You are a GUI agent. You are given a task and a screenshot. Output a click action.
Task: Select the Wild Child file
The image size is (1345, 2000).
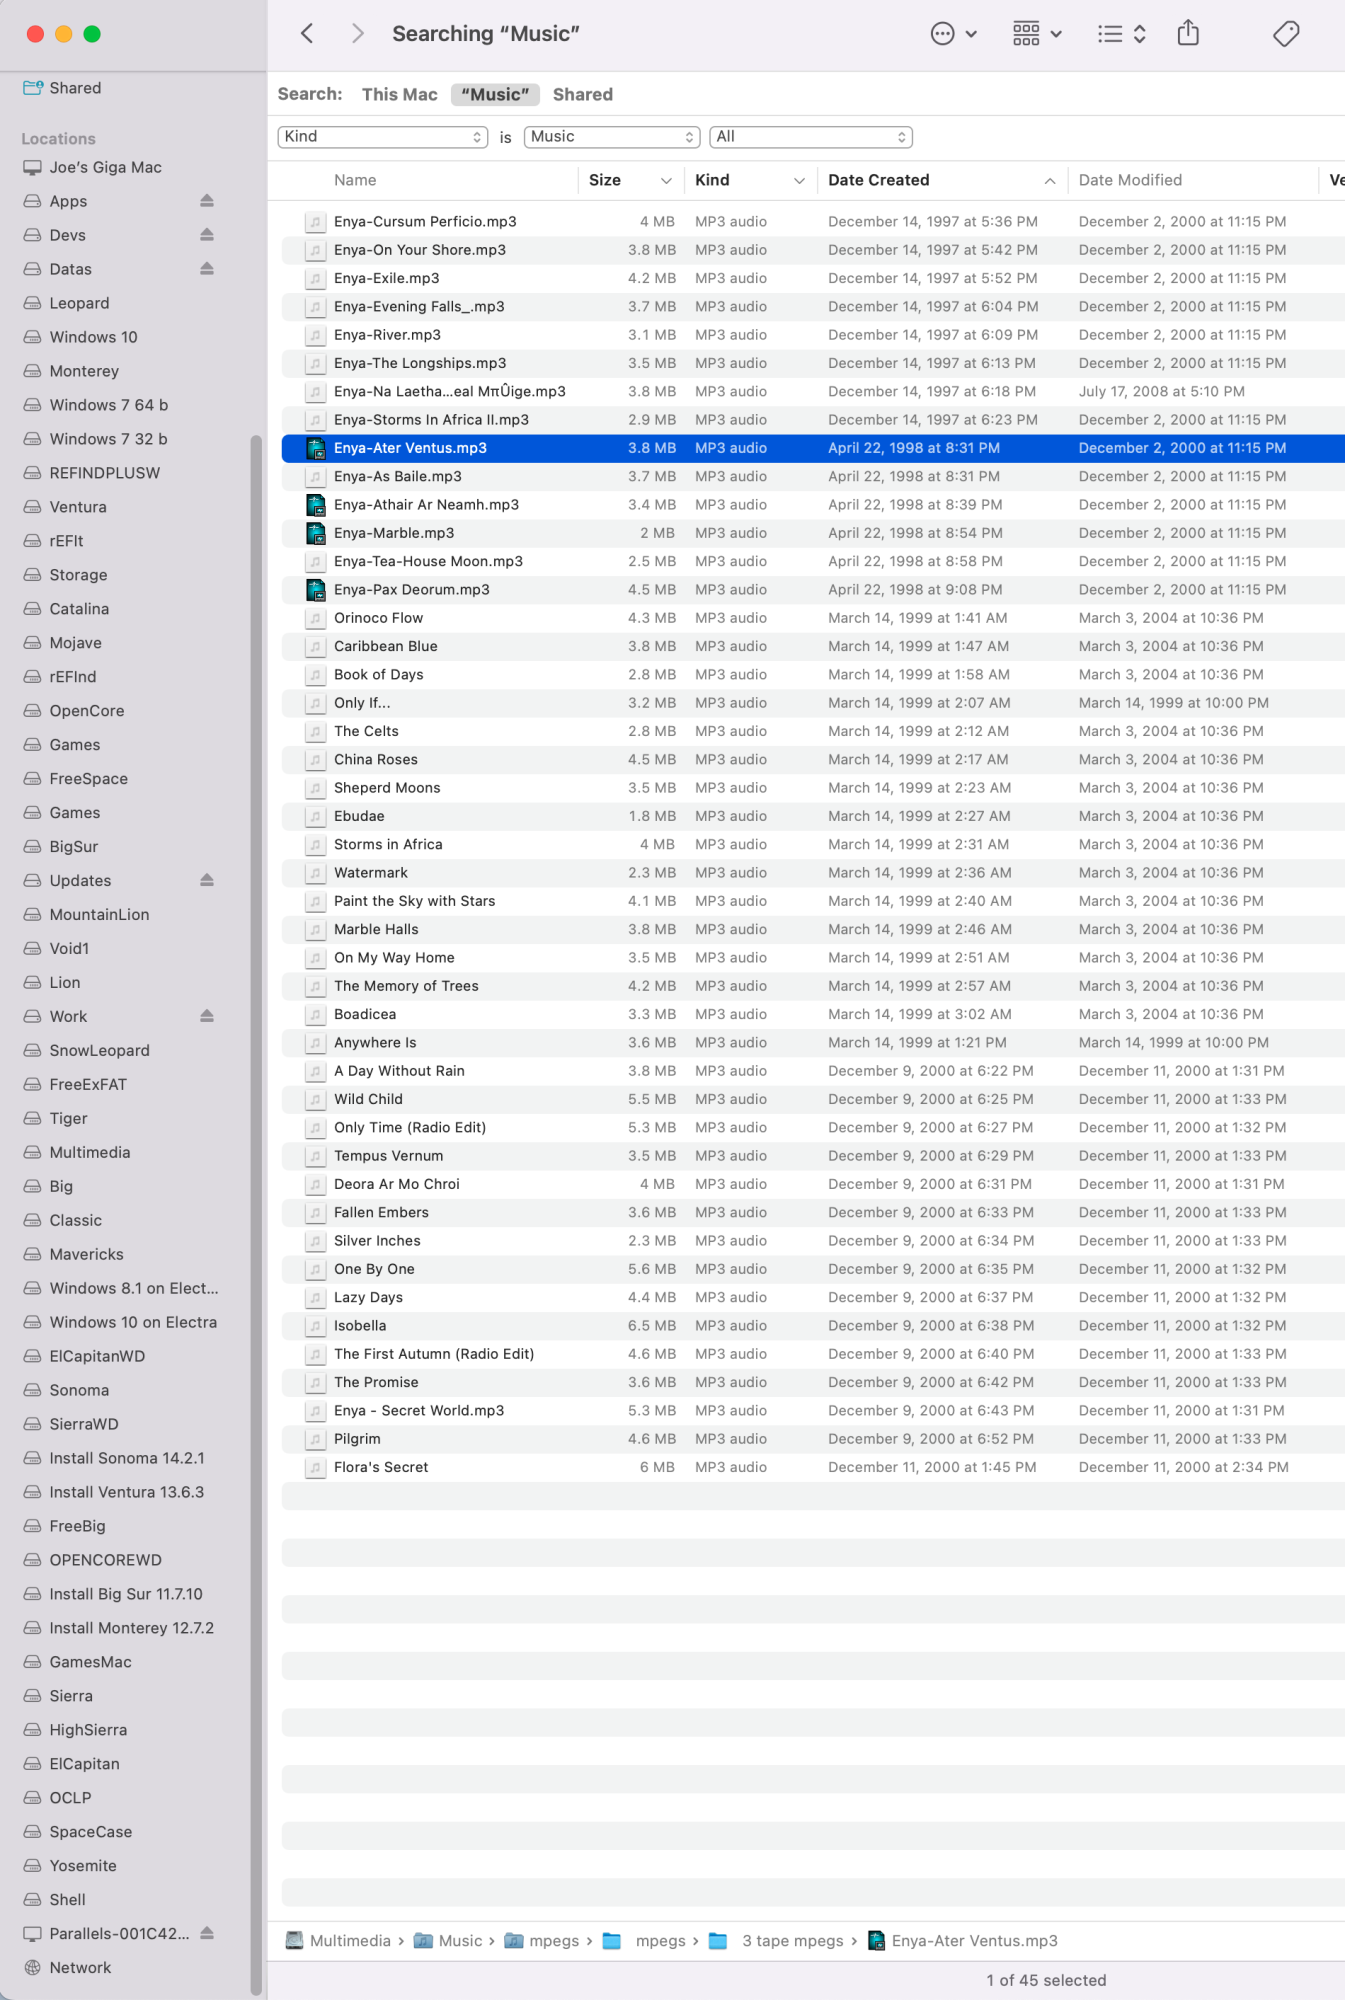813,1100
